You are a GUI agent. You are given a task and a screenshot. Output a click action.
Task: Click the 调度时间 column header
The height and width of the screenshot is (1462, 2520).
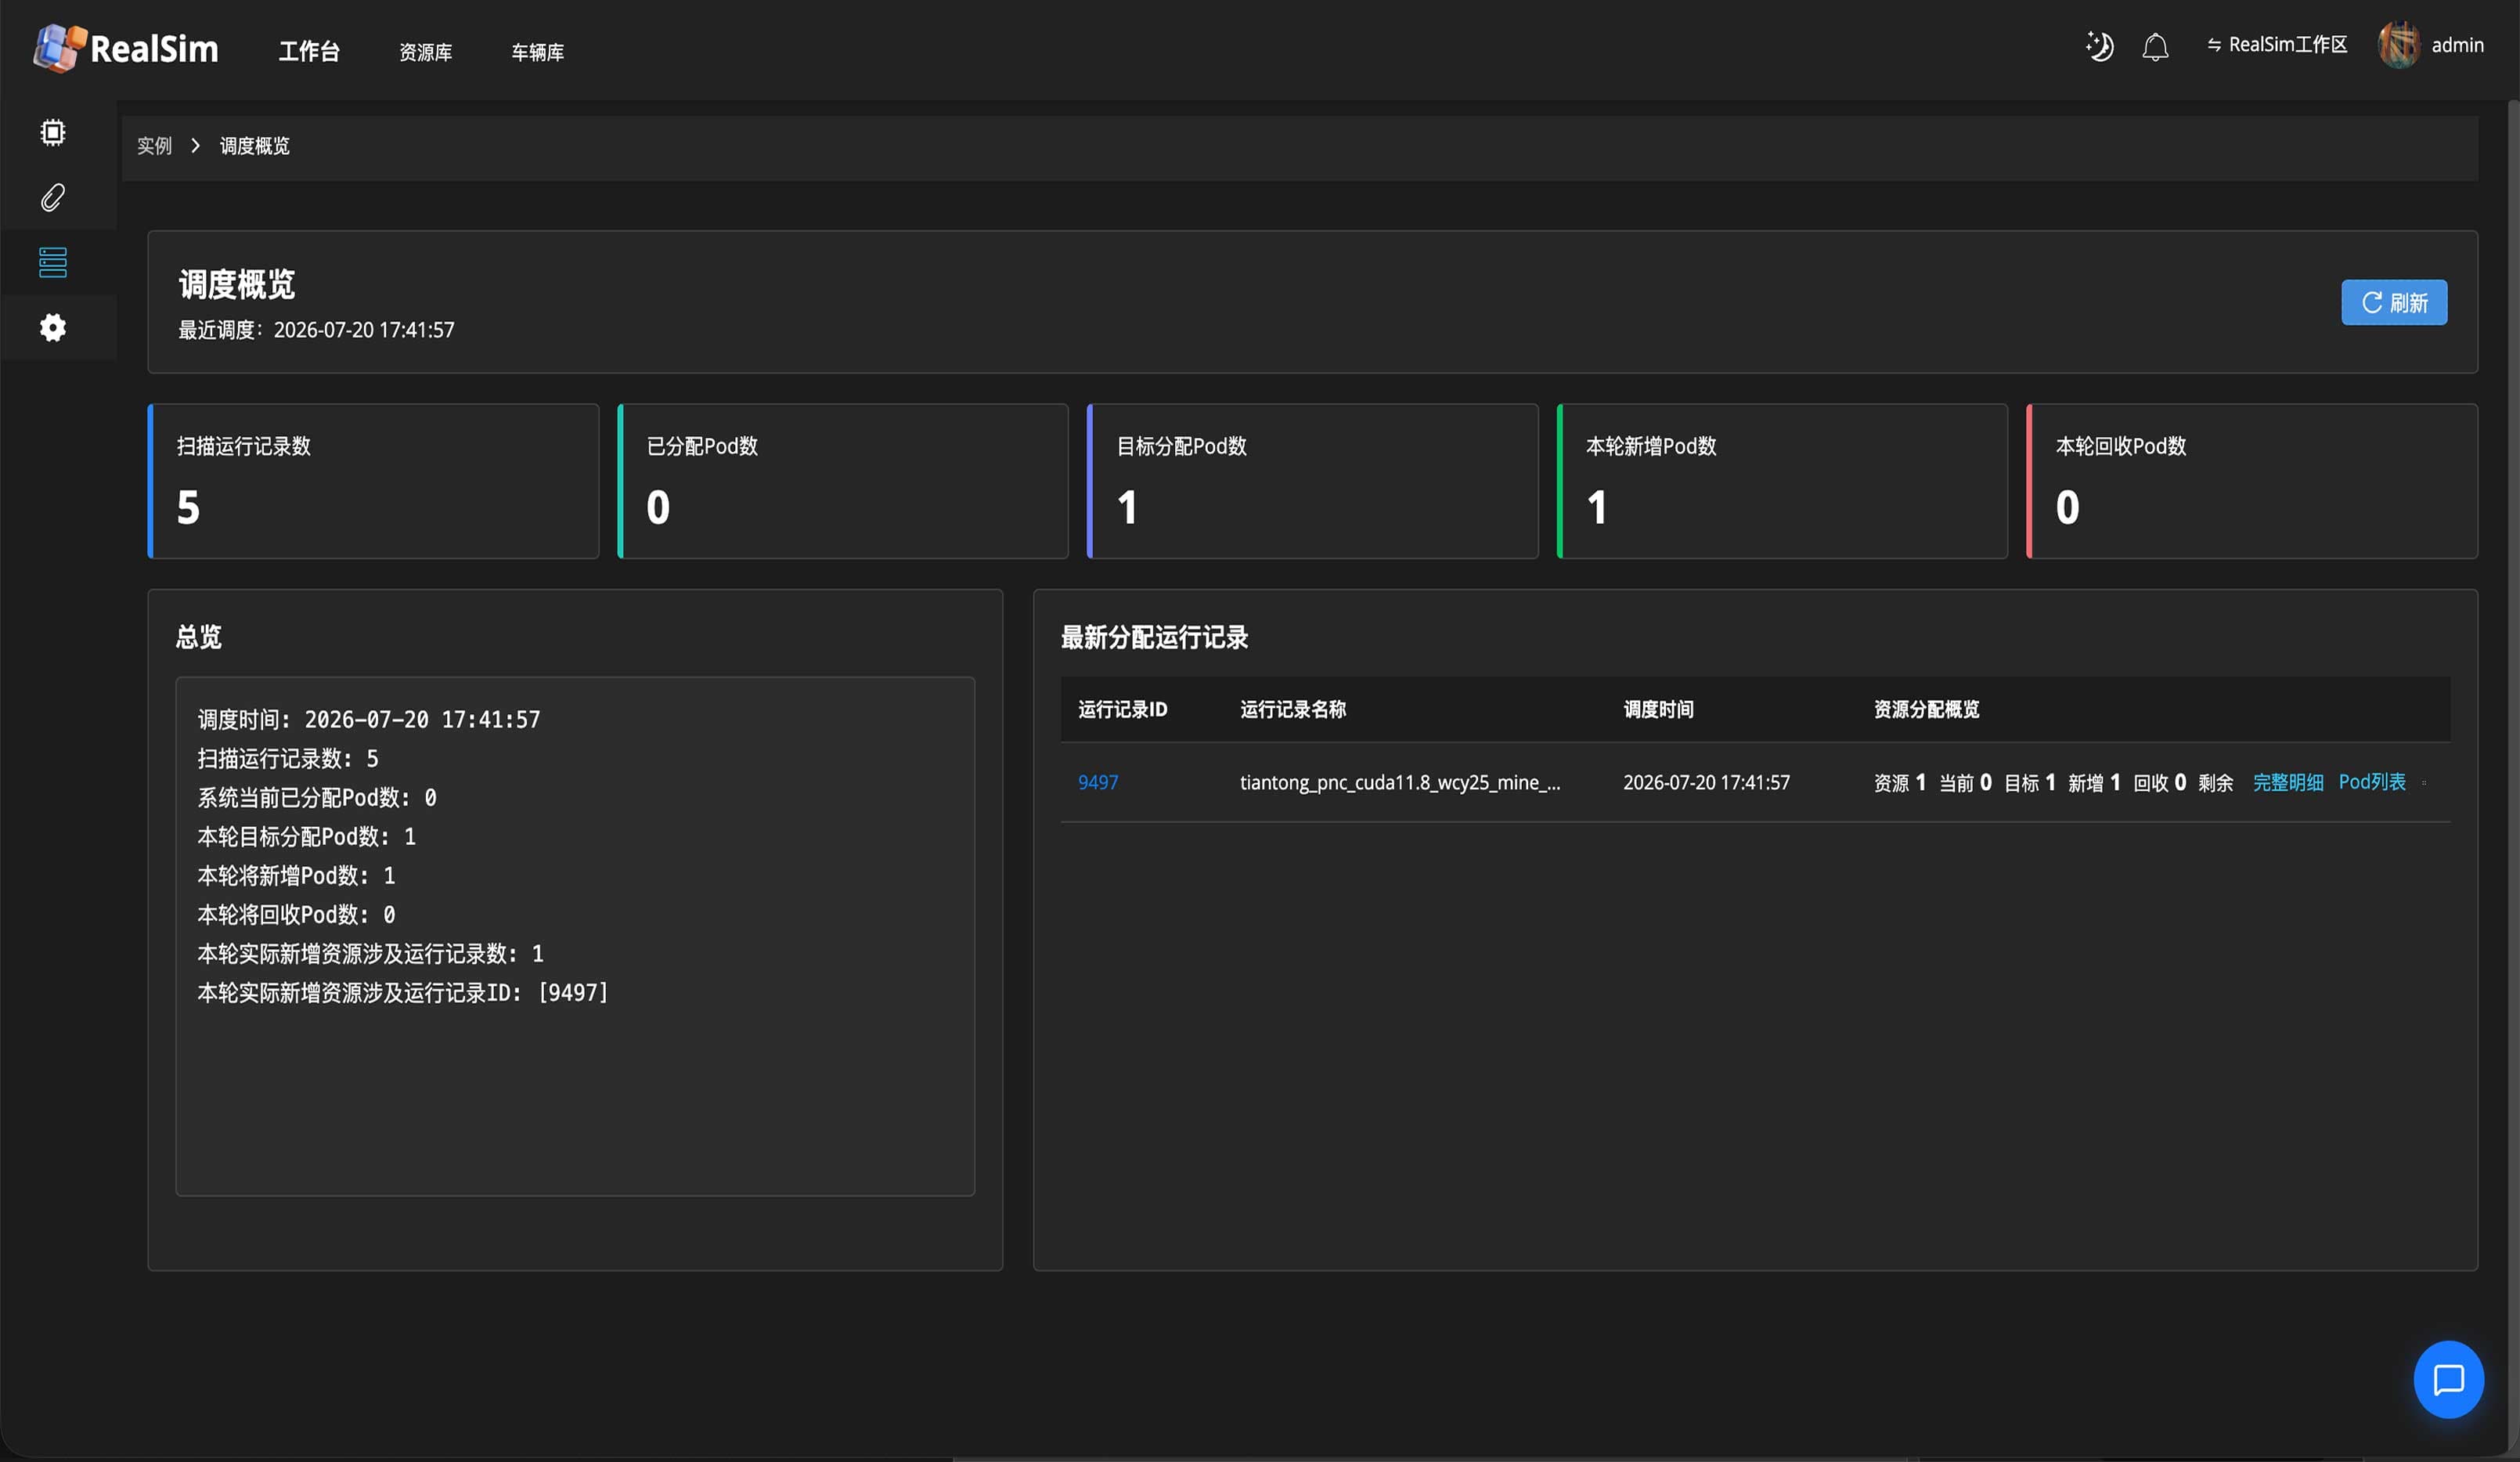pyautogui.click(x=1658, y=709)
